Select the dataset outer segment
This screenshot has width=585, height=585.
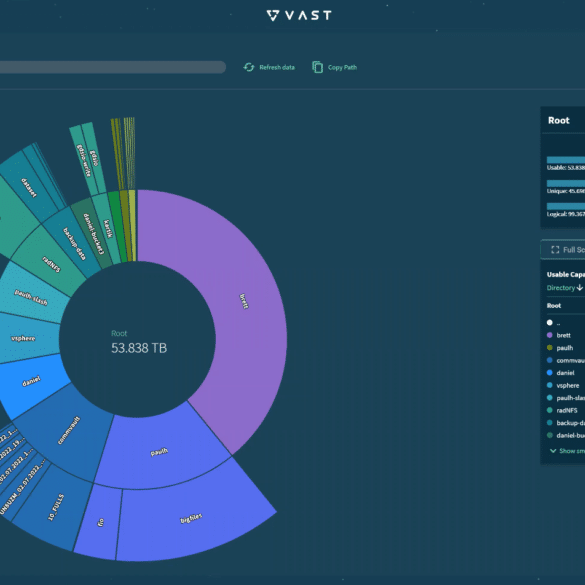30,187
